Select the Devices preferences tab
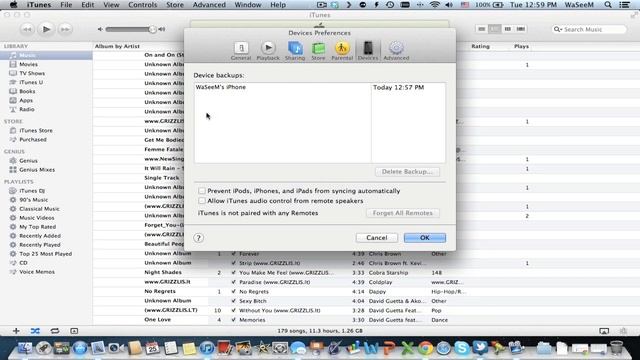This screenshot has width=640, height=360. pos(368,51)
